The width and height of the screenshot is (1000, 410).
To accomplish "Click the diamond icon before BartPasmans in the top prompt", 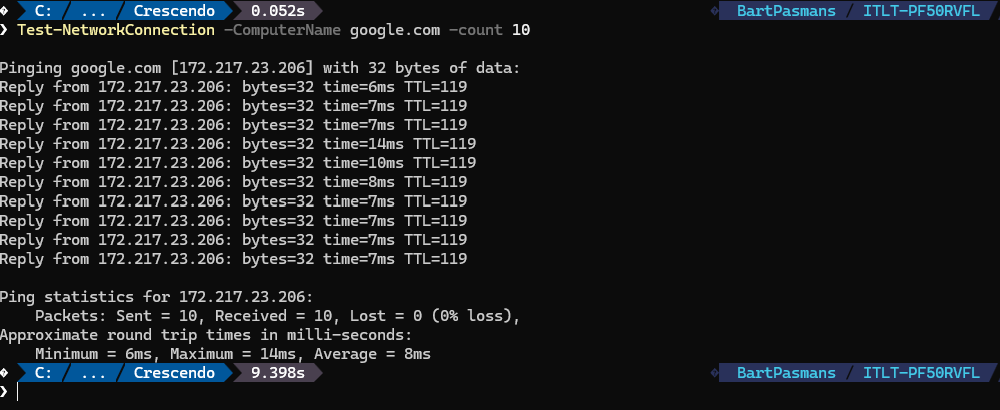I will click(x=714, y=11).
